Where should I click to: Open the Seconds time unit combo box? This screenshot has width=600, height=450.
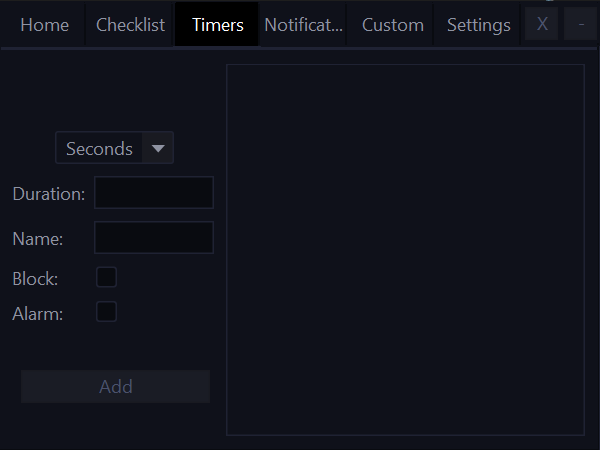click(x=114, y=148)
